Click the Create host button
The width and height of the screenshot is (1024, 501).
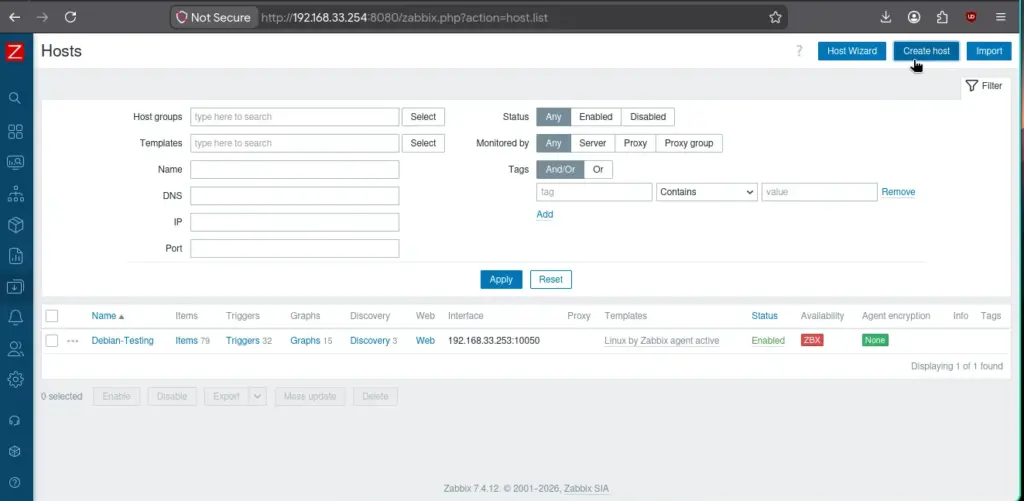click(x=926, y=51)
